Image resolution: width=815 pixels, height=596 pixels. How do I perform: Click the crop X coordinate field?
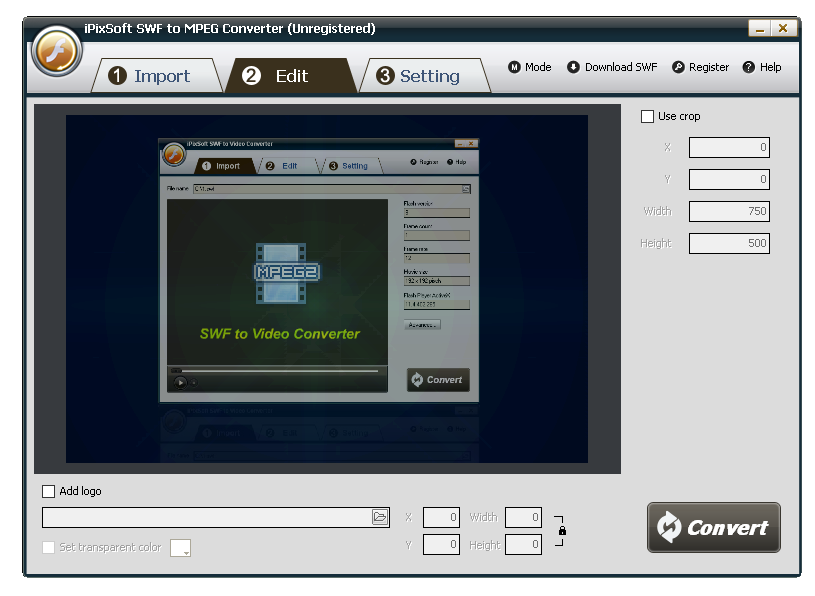(x=728, y=147)
